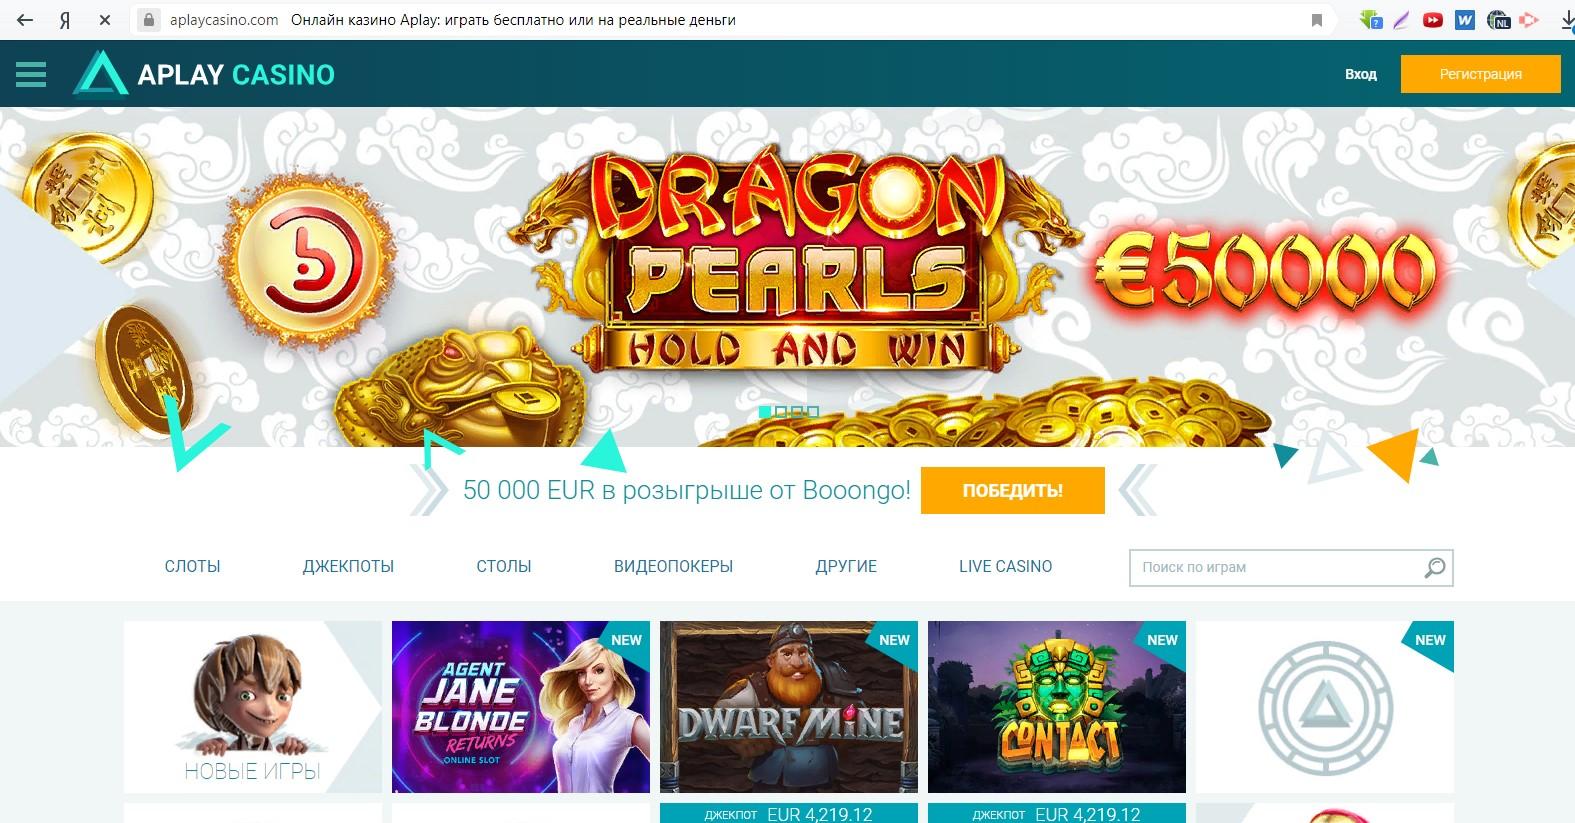Image resolution: width=1575 pixels, height=823 pixels.
Task: Open the blue W extension icon
Action: [1465, 19]
